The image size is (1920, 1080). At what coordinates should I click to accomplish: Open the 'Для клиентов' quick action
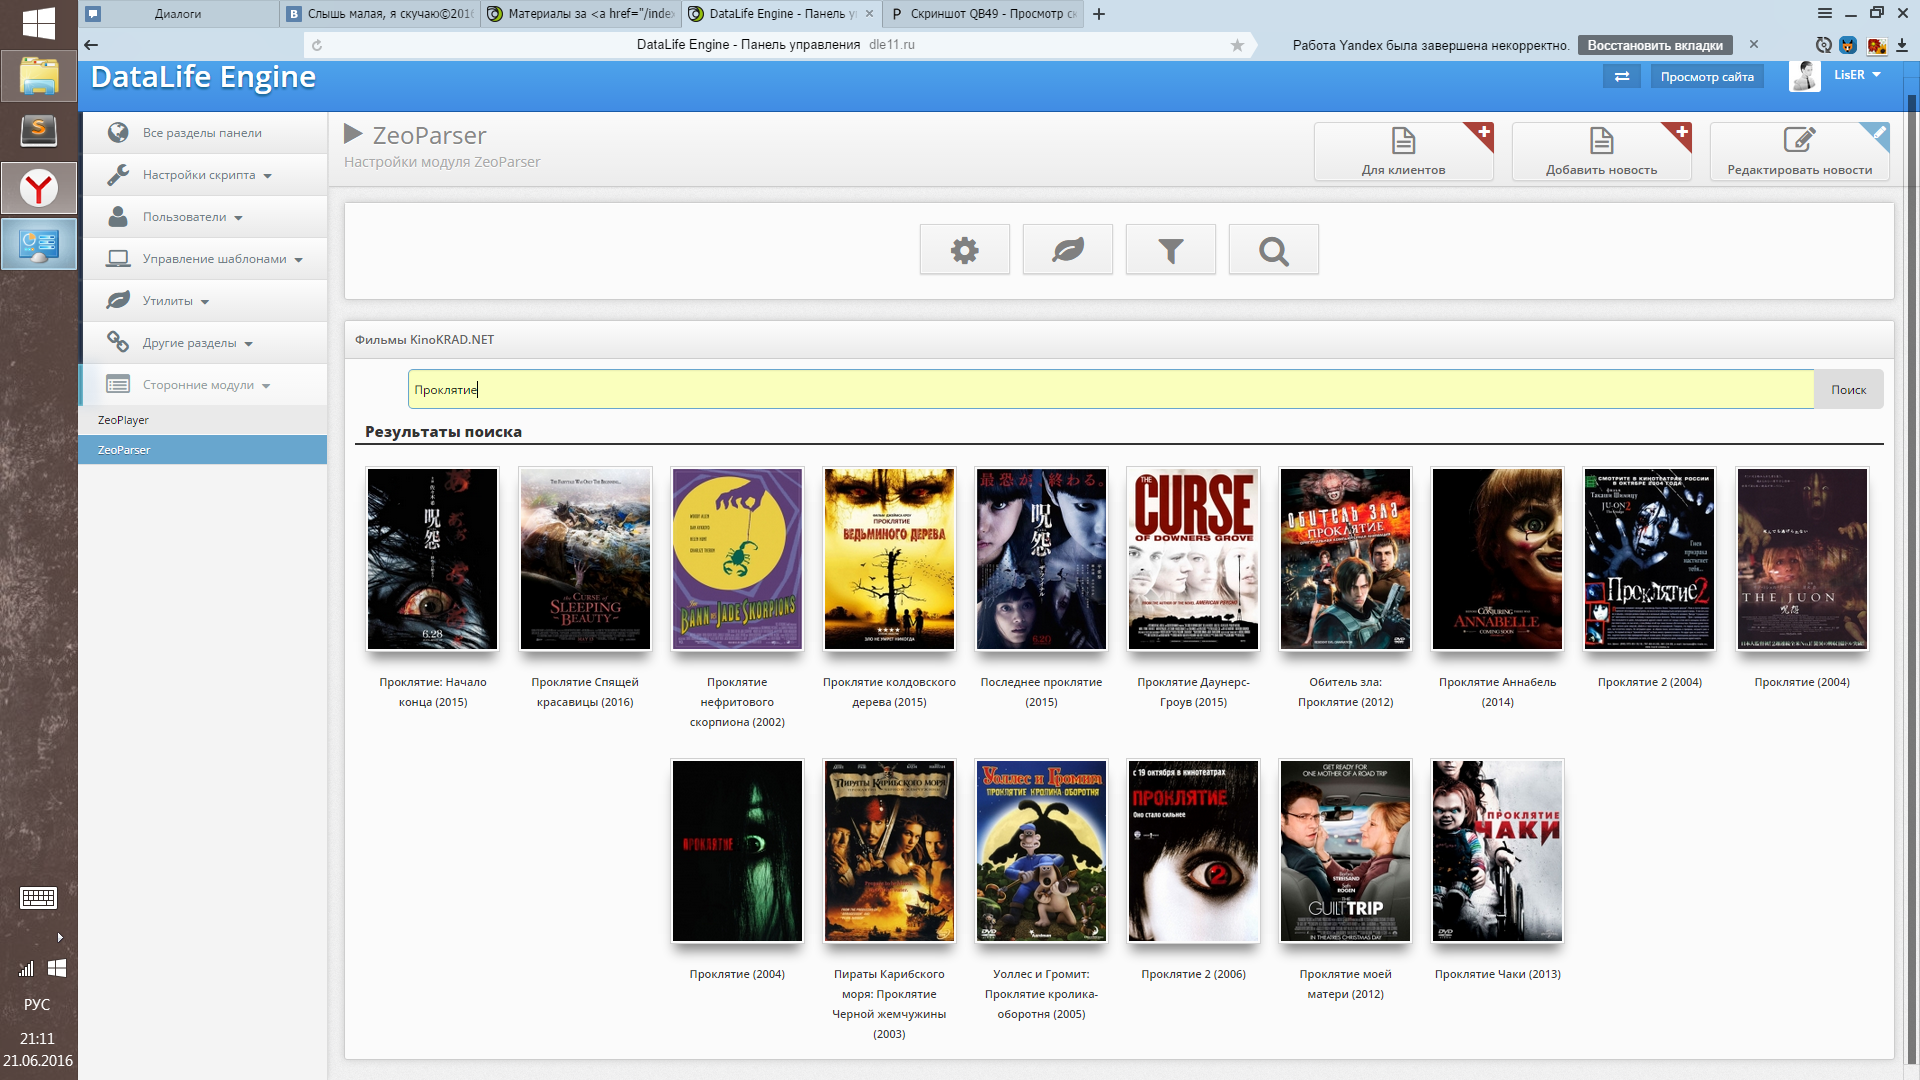tap(1403, 151)
